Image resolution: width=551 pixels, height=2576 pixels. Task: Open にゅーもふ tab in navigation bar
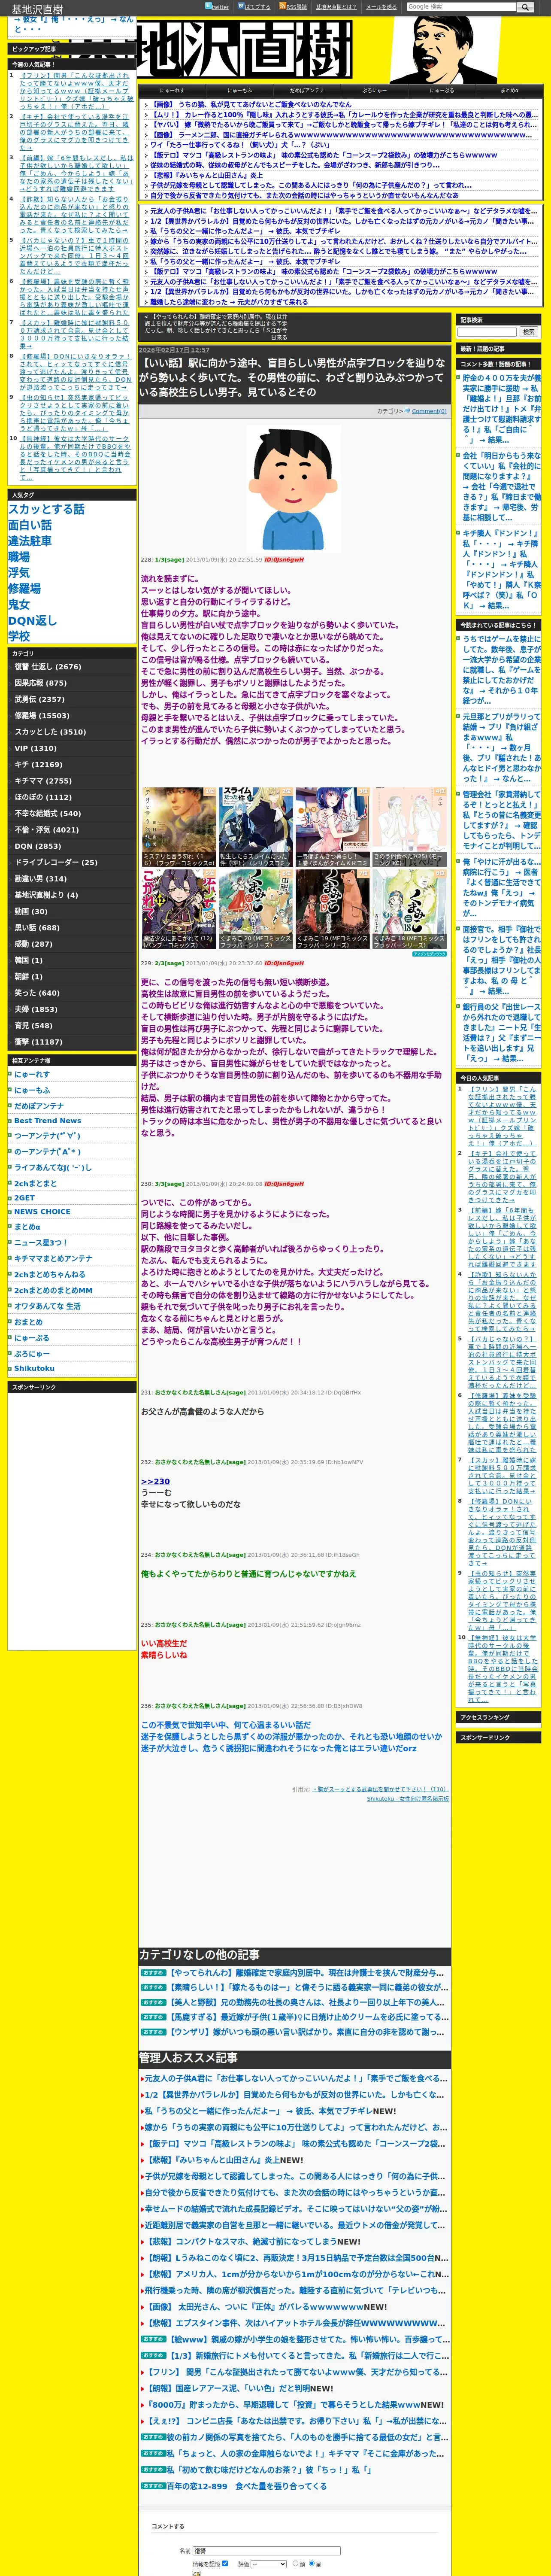(x=239, y=90)
